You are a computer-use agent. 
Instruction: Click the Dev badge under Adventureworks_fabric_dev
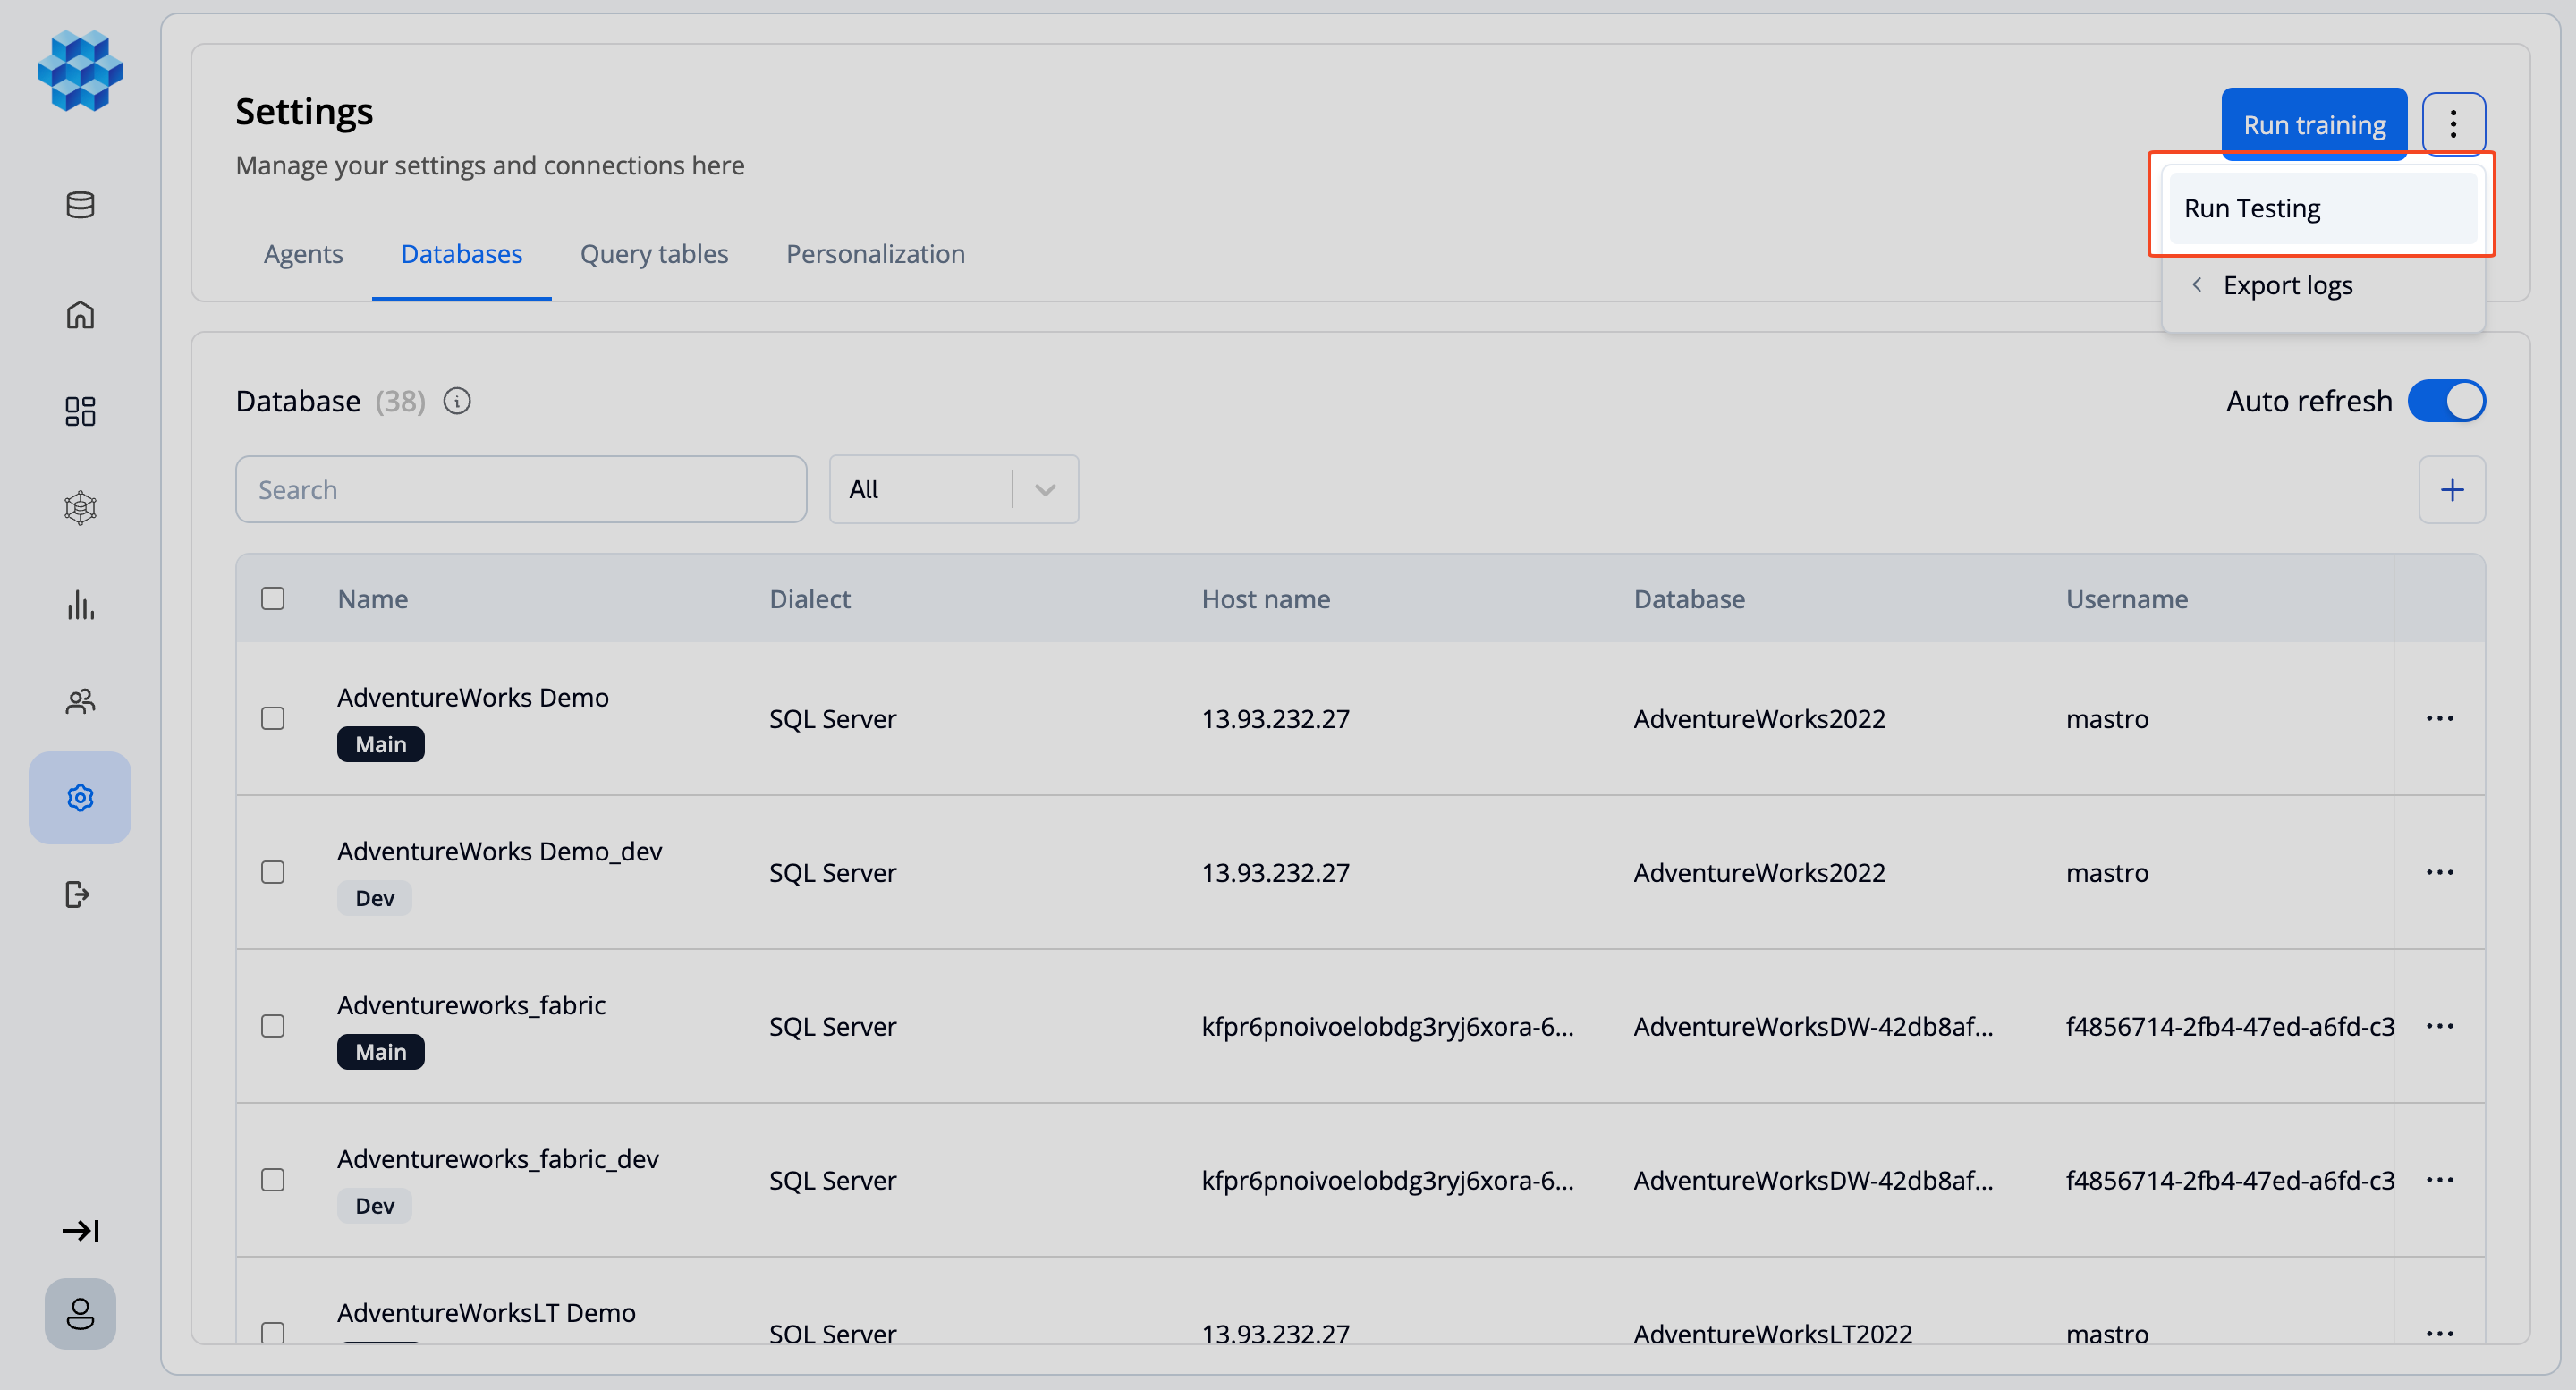[x=374, y=1206]
